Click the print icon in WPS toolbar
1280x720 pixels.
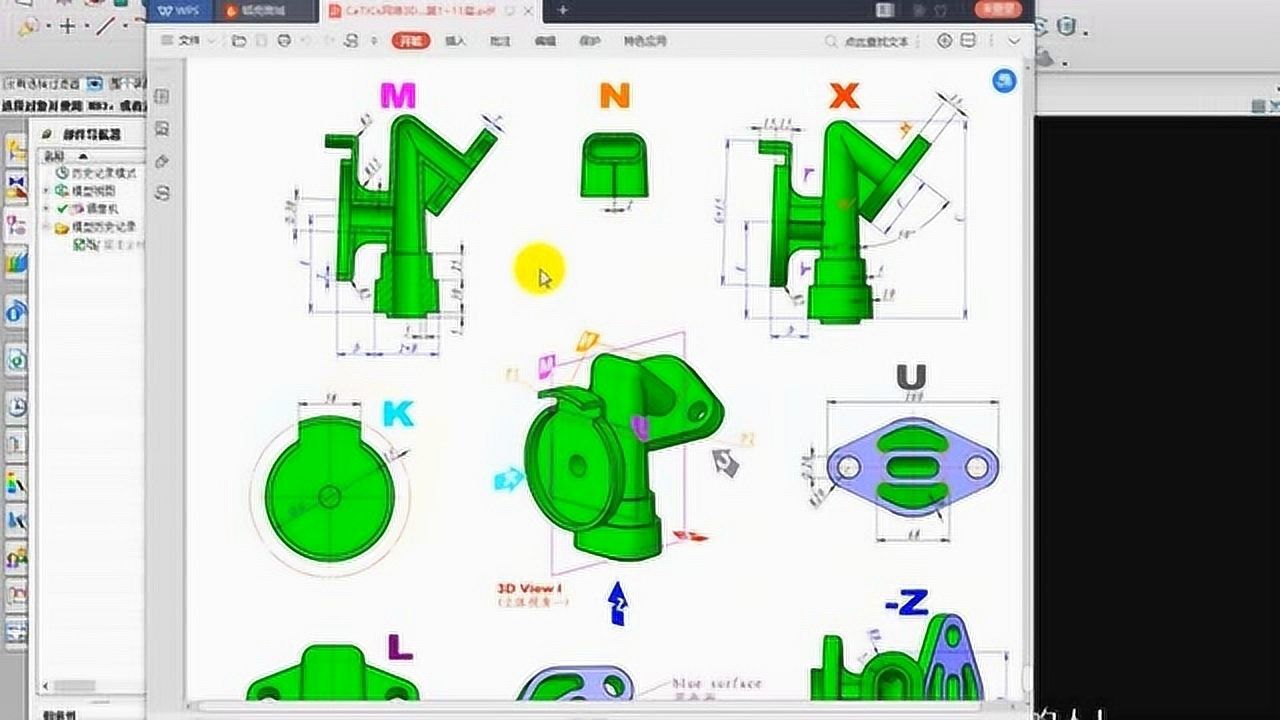click(284, 41)
